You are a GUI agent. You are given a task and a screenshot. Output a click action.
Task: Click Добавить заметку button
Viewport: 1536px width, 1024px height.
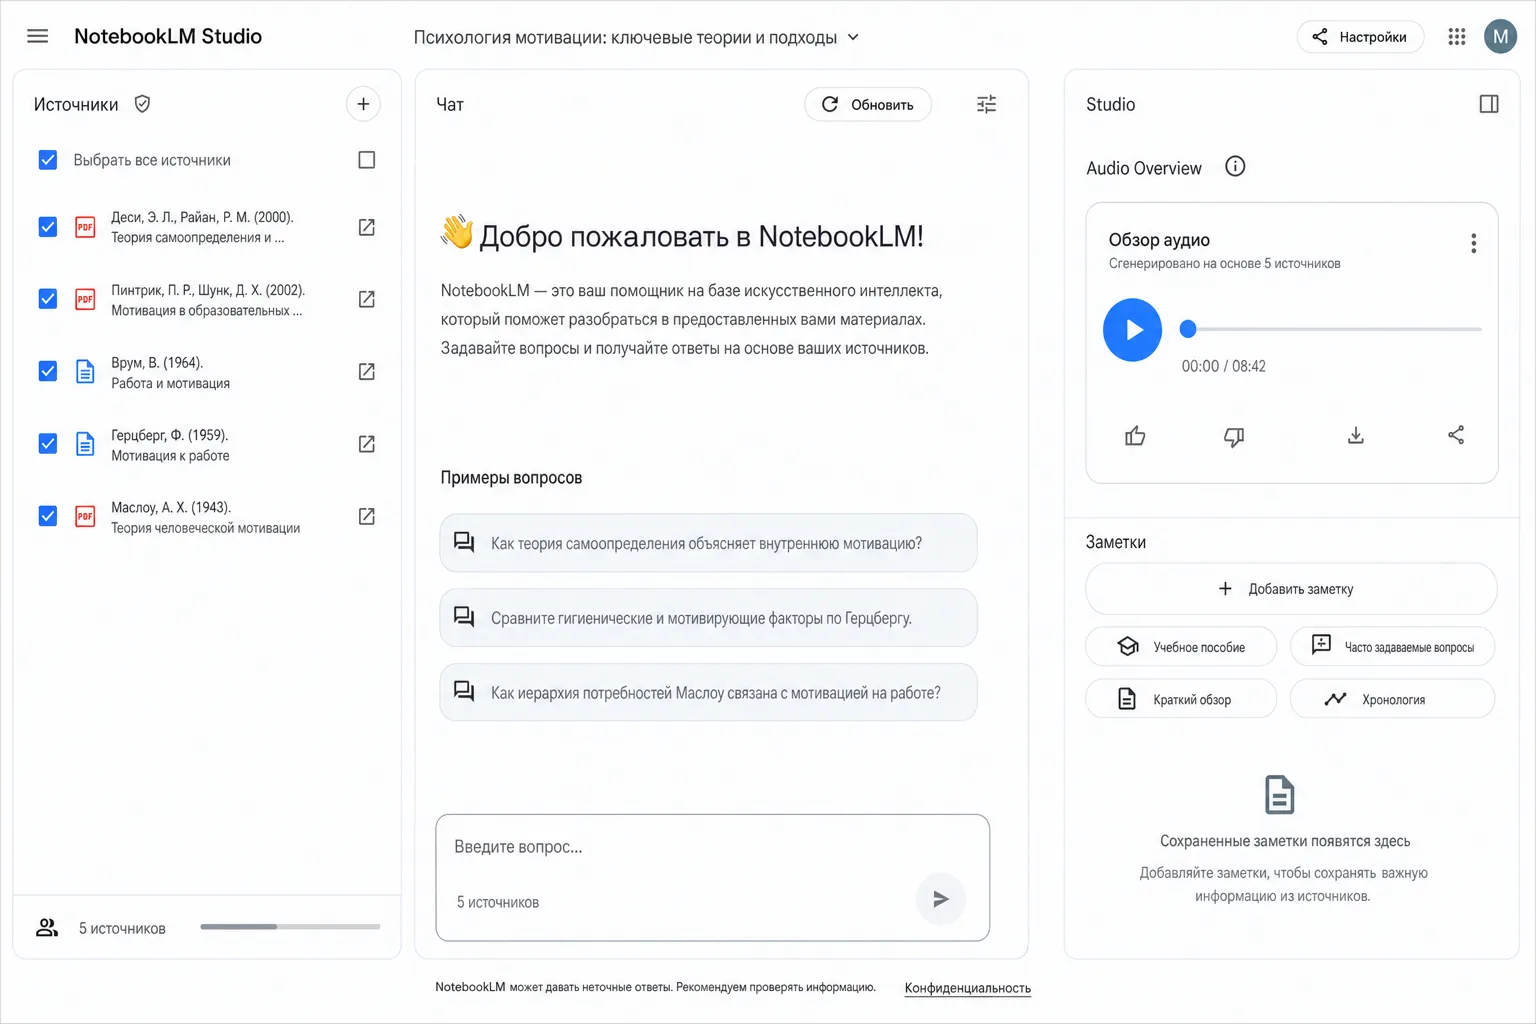1291,589
